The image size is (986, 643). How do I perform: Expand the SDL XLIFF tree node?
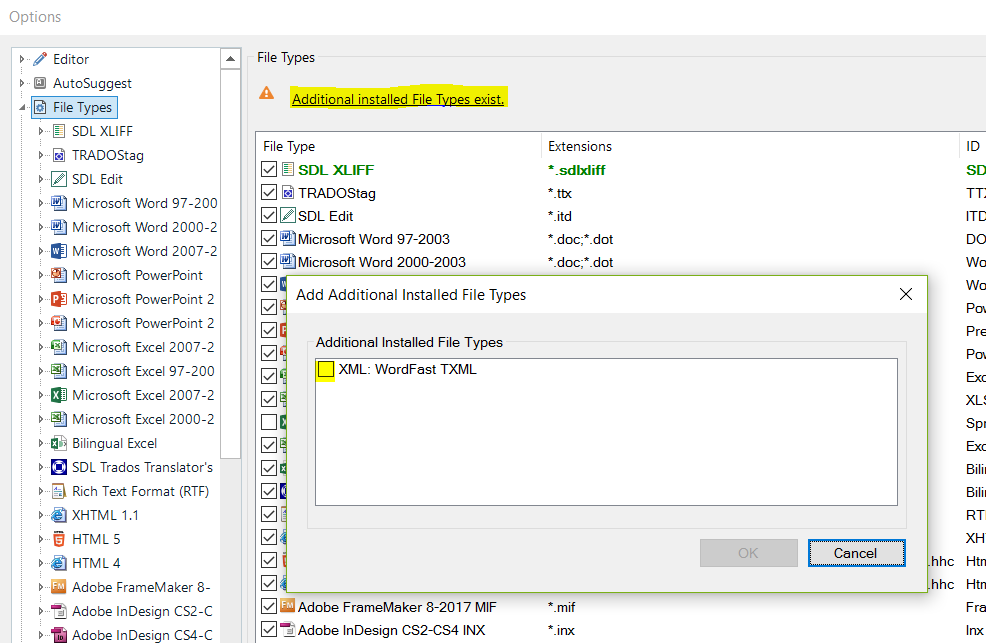coord(42,131)
